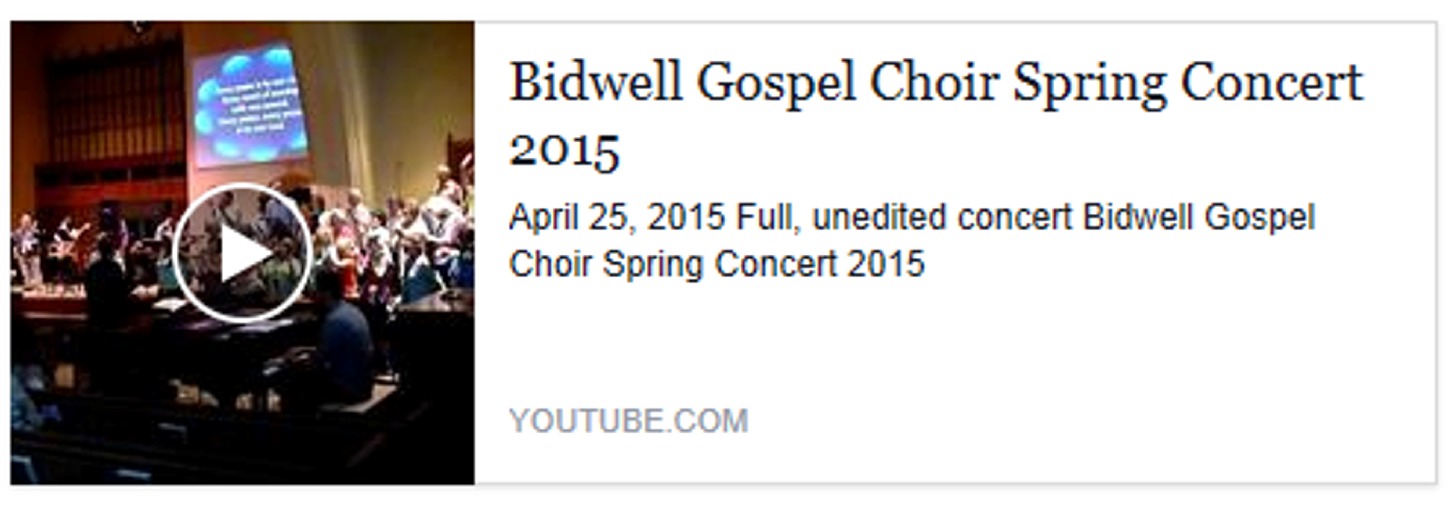Click the "2015" on the title's second line

tap(564, 150)
